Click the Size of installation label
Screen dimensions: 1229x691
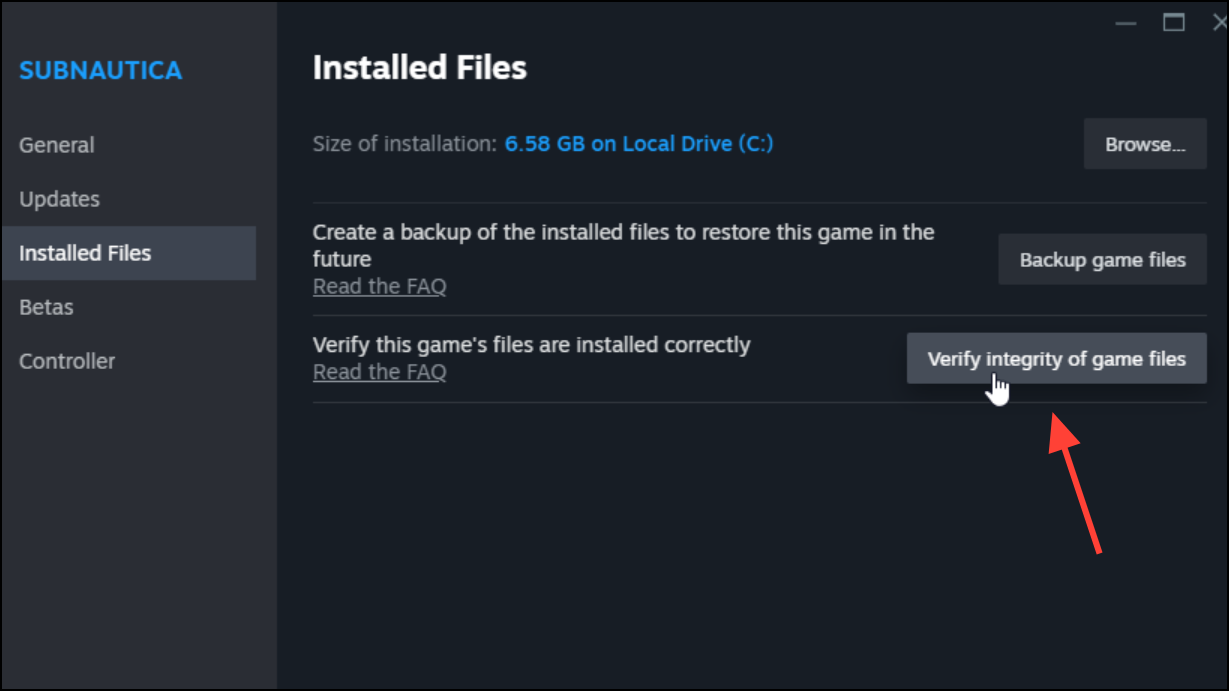(404, 143)
